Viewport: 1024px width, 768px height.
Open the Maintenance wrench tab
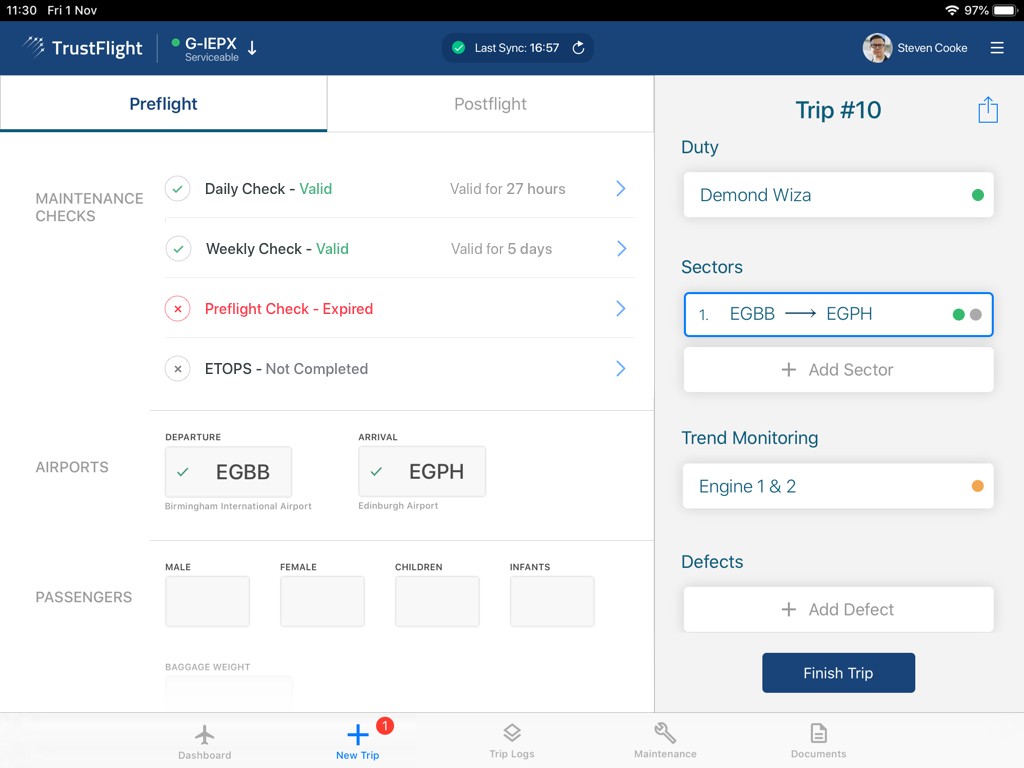[x=665, y=741]
